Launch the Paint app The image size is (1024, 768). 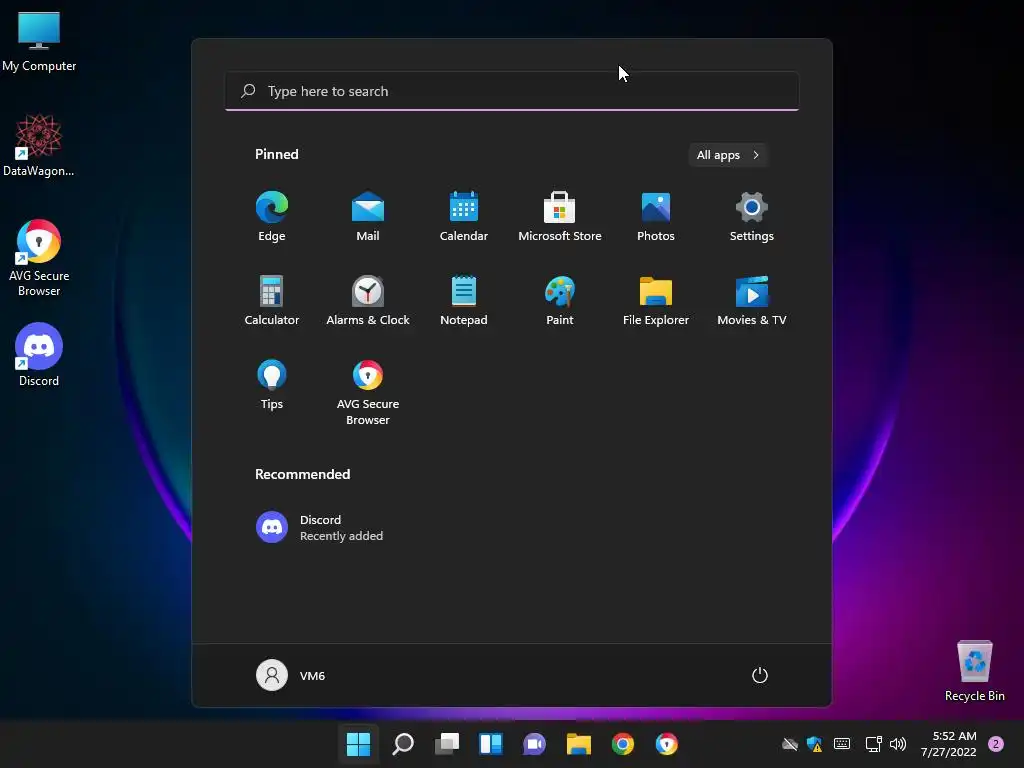click(560, 300)
